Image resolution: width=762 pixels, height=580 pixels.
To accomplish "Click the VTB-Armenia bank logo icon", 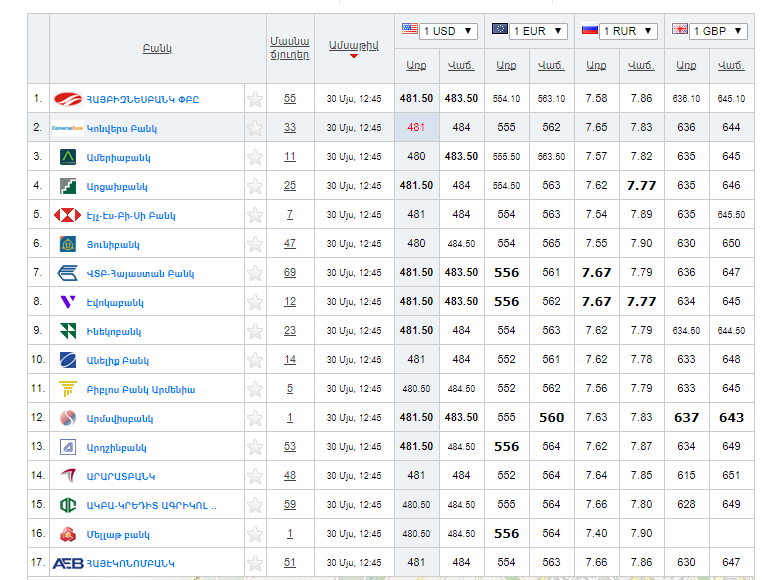I will click(x=68, y=273).
